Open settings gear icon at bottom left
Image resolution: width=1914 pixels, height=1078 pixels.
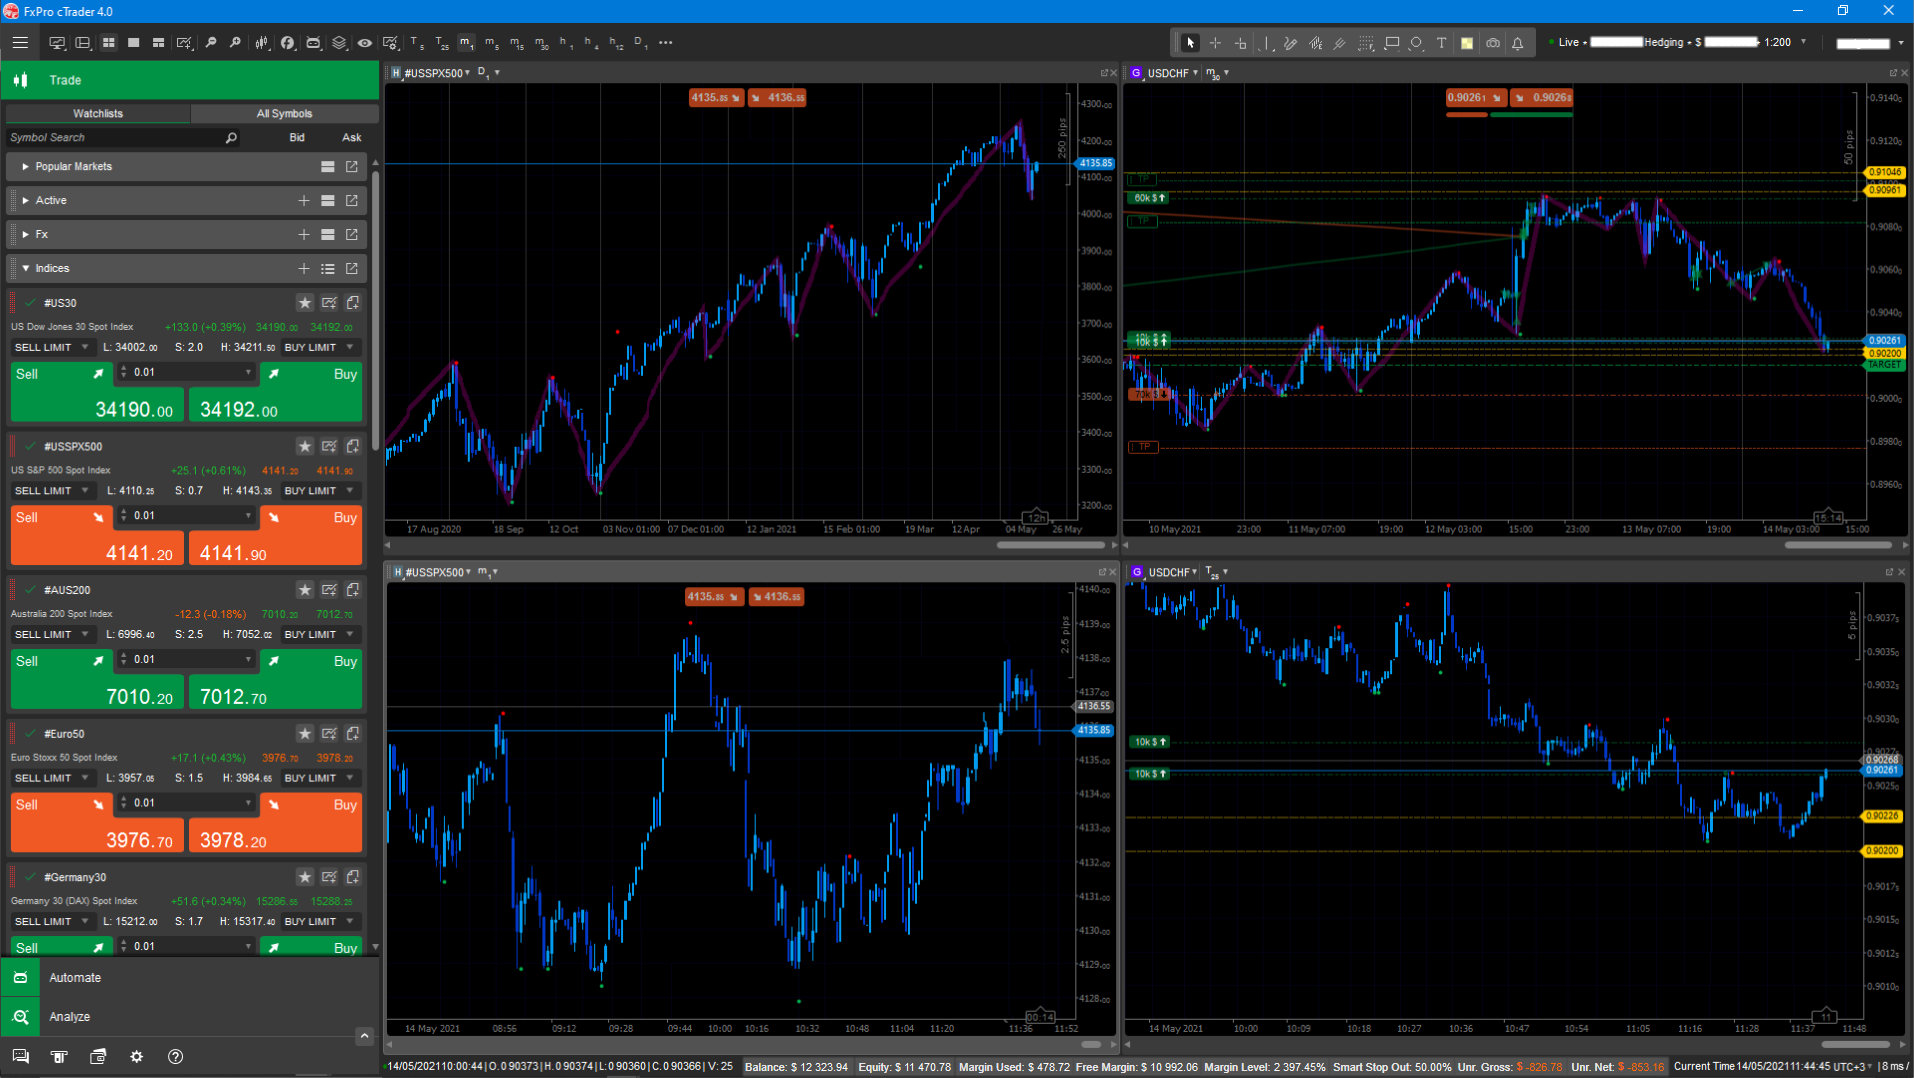[137, 1057]
